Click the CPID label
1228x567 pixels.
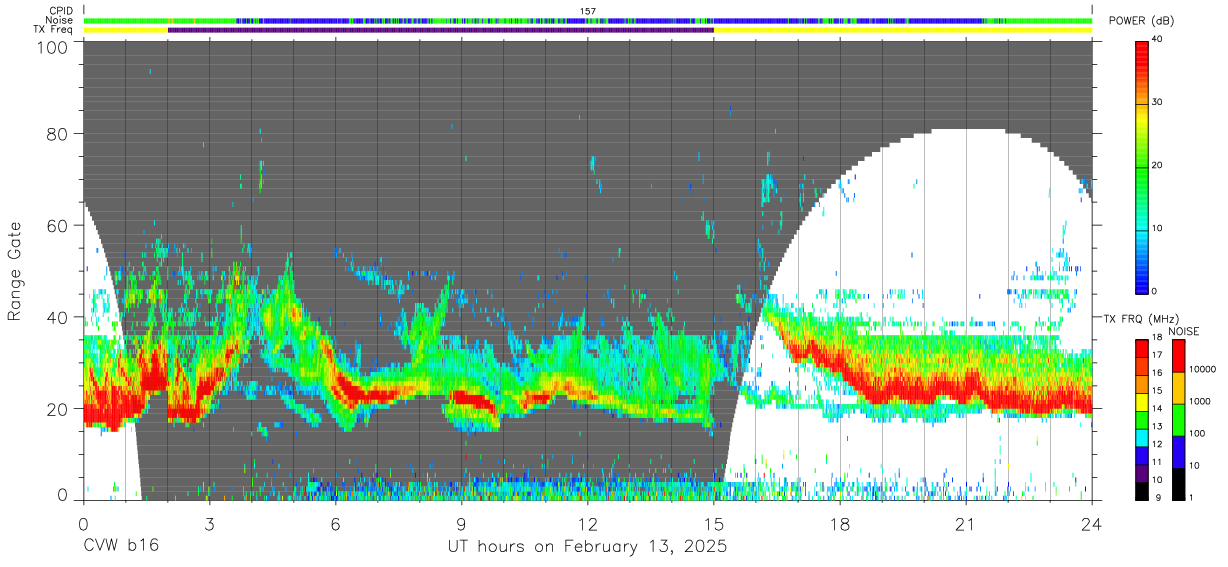pyautogui.click(x=61, y=11)
